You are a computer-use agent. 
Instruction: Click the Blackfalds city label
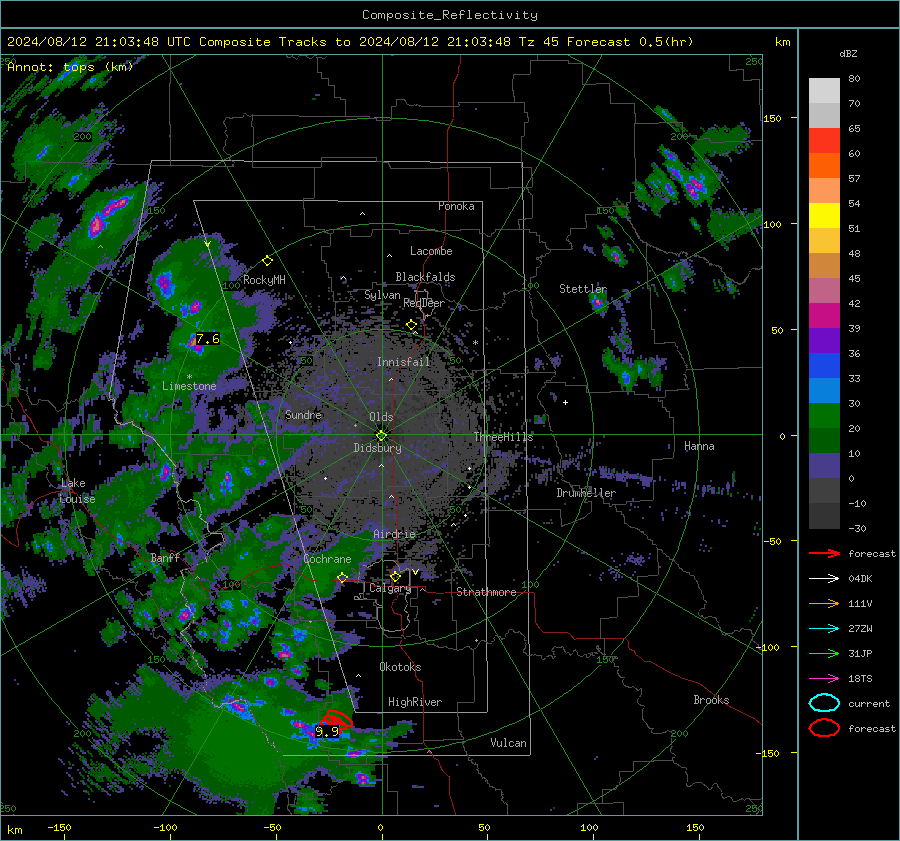(x=425, y=277)
